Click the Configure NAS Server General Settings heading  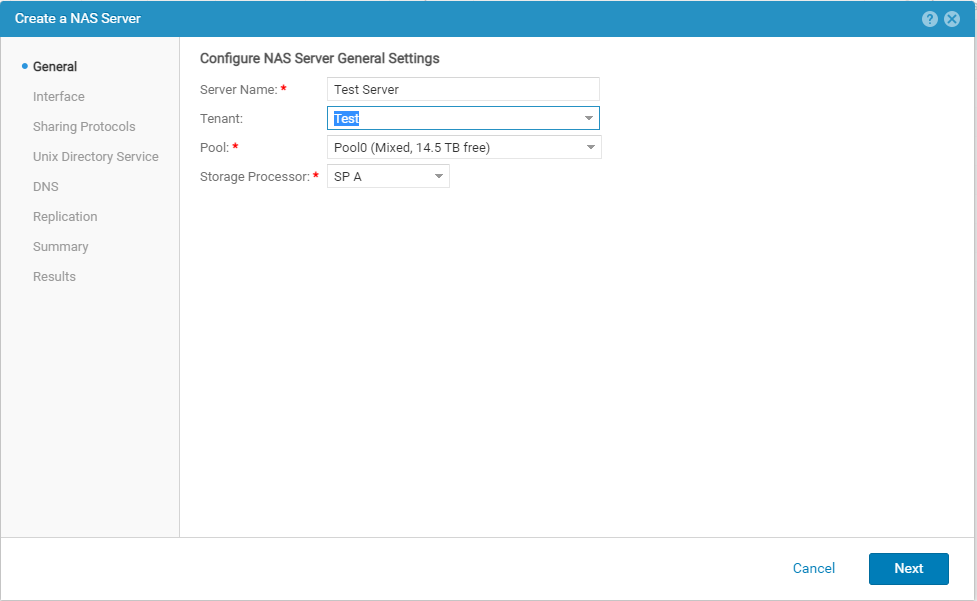[320, 58]
